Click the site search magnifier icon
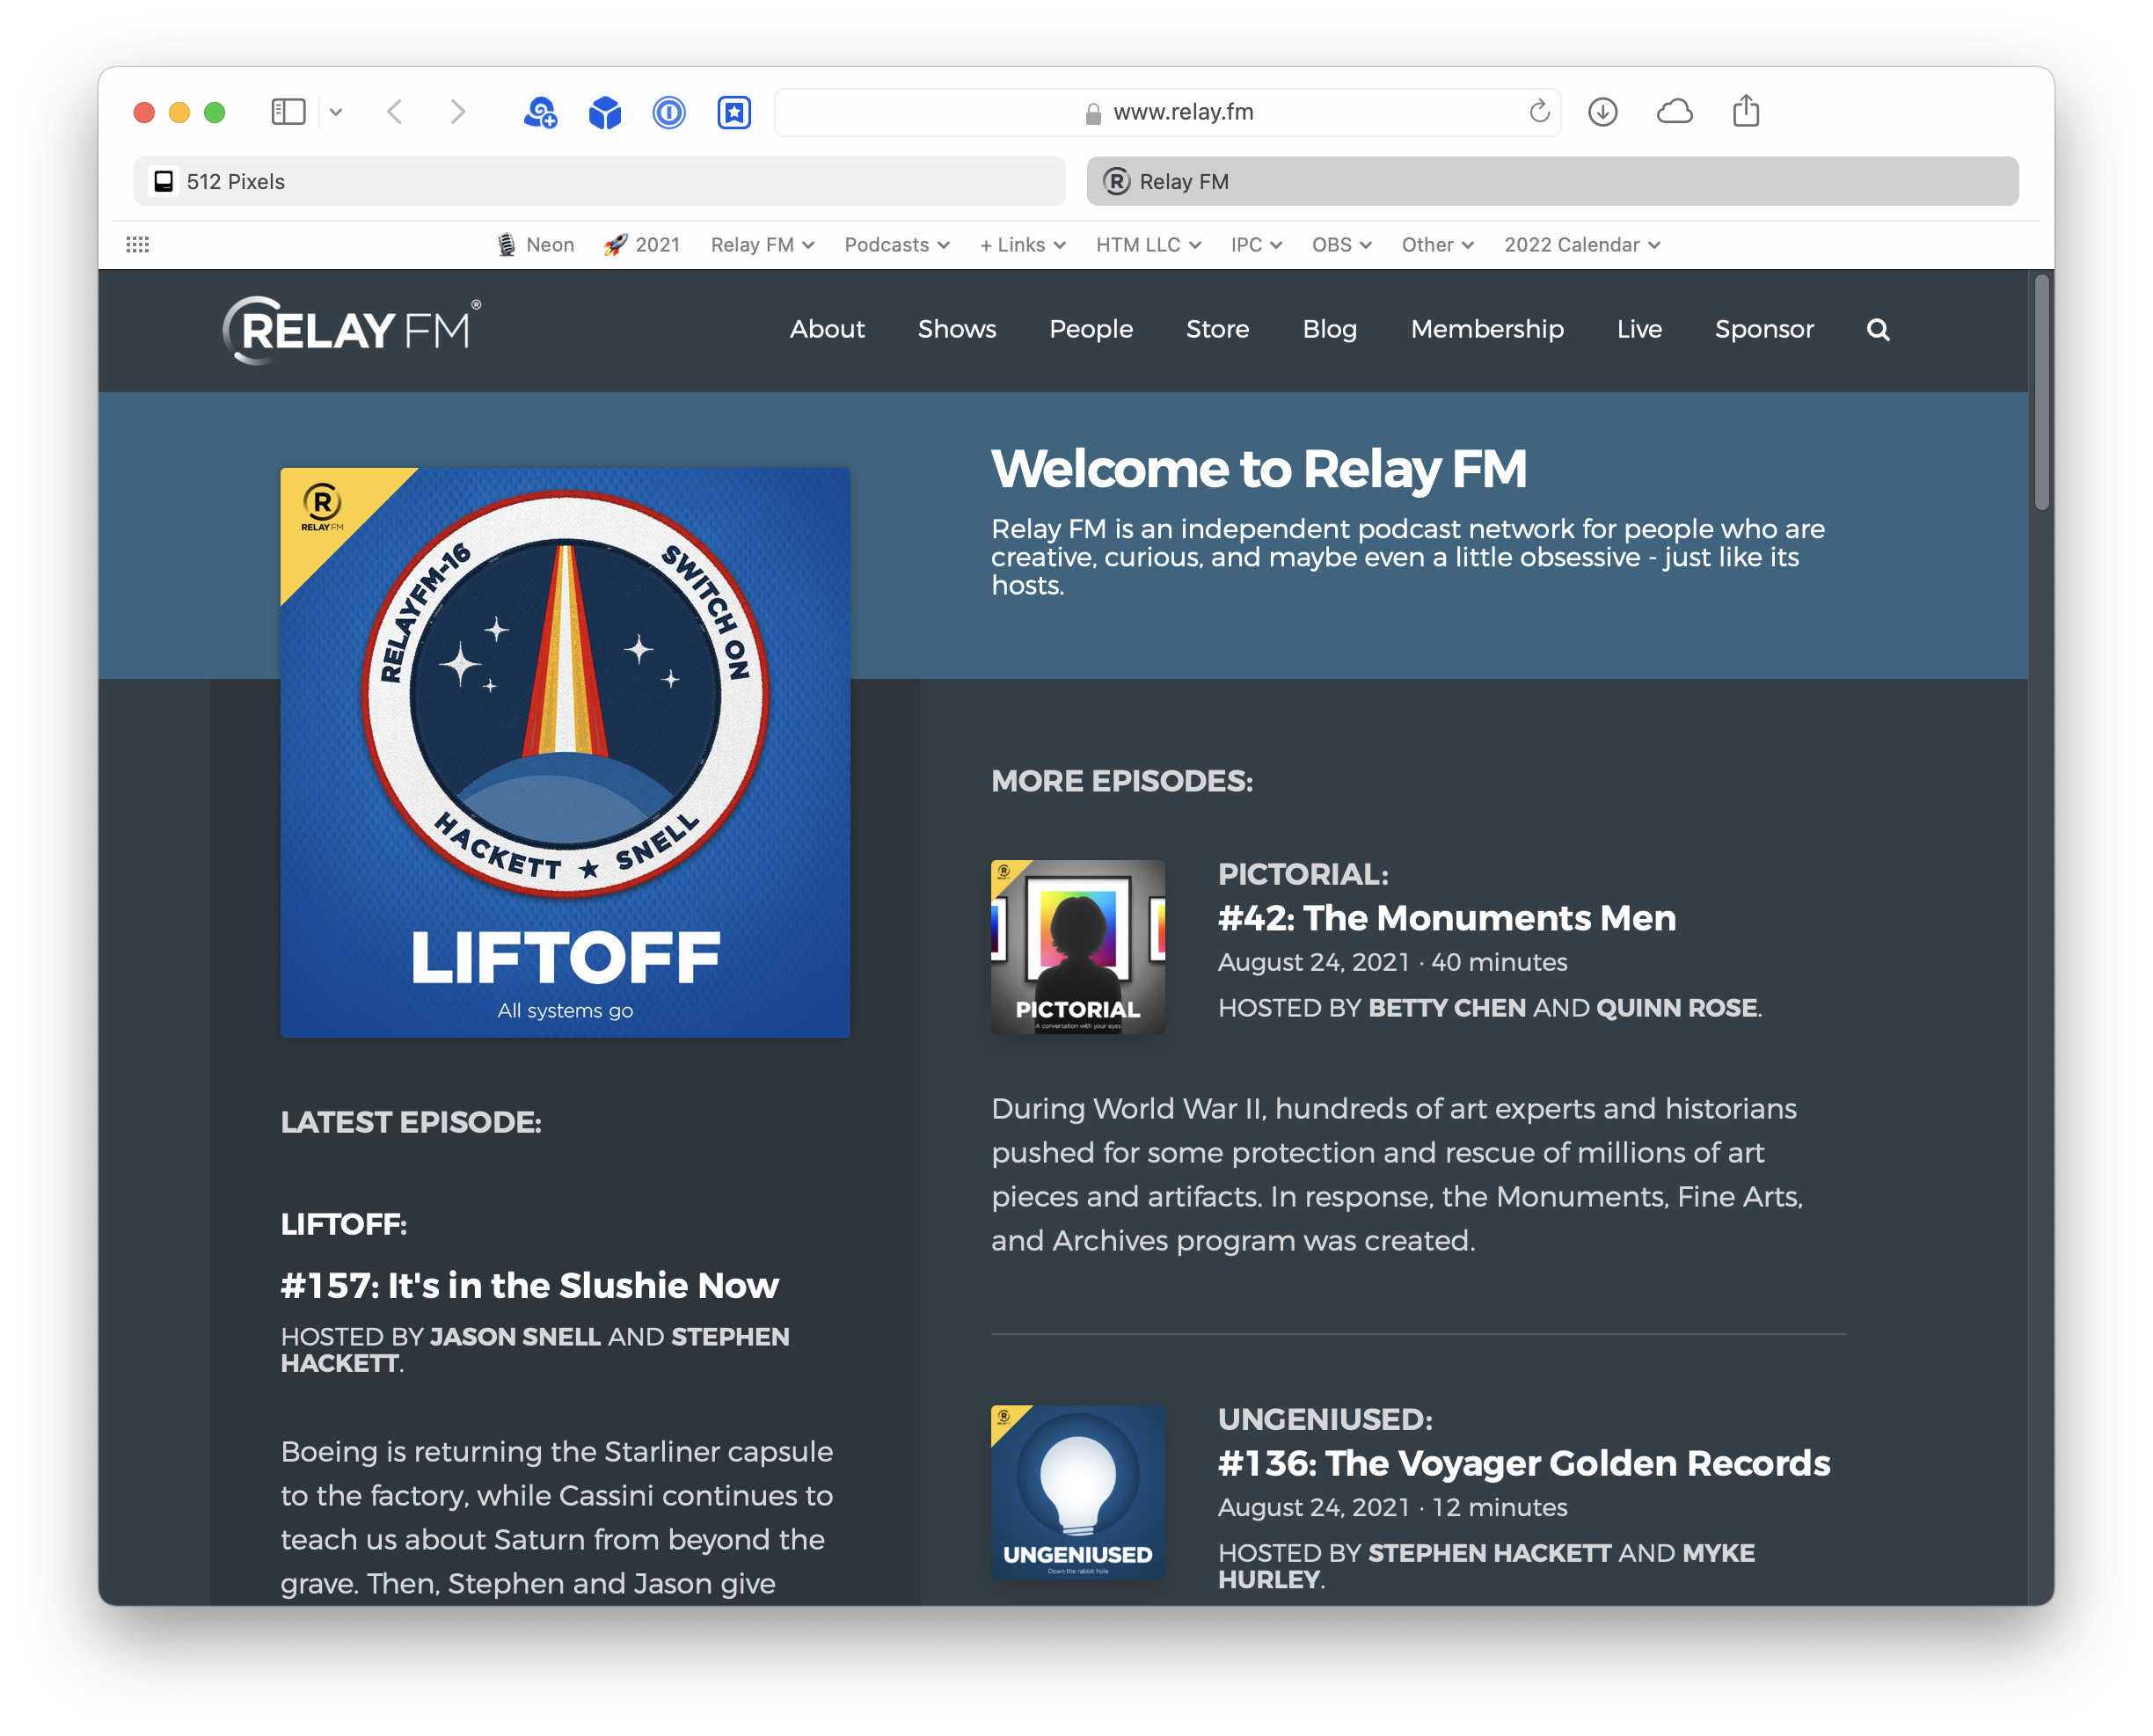This screenshot has height=1736, width=2153. (x=1877, y=329)
